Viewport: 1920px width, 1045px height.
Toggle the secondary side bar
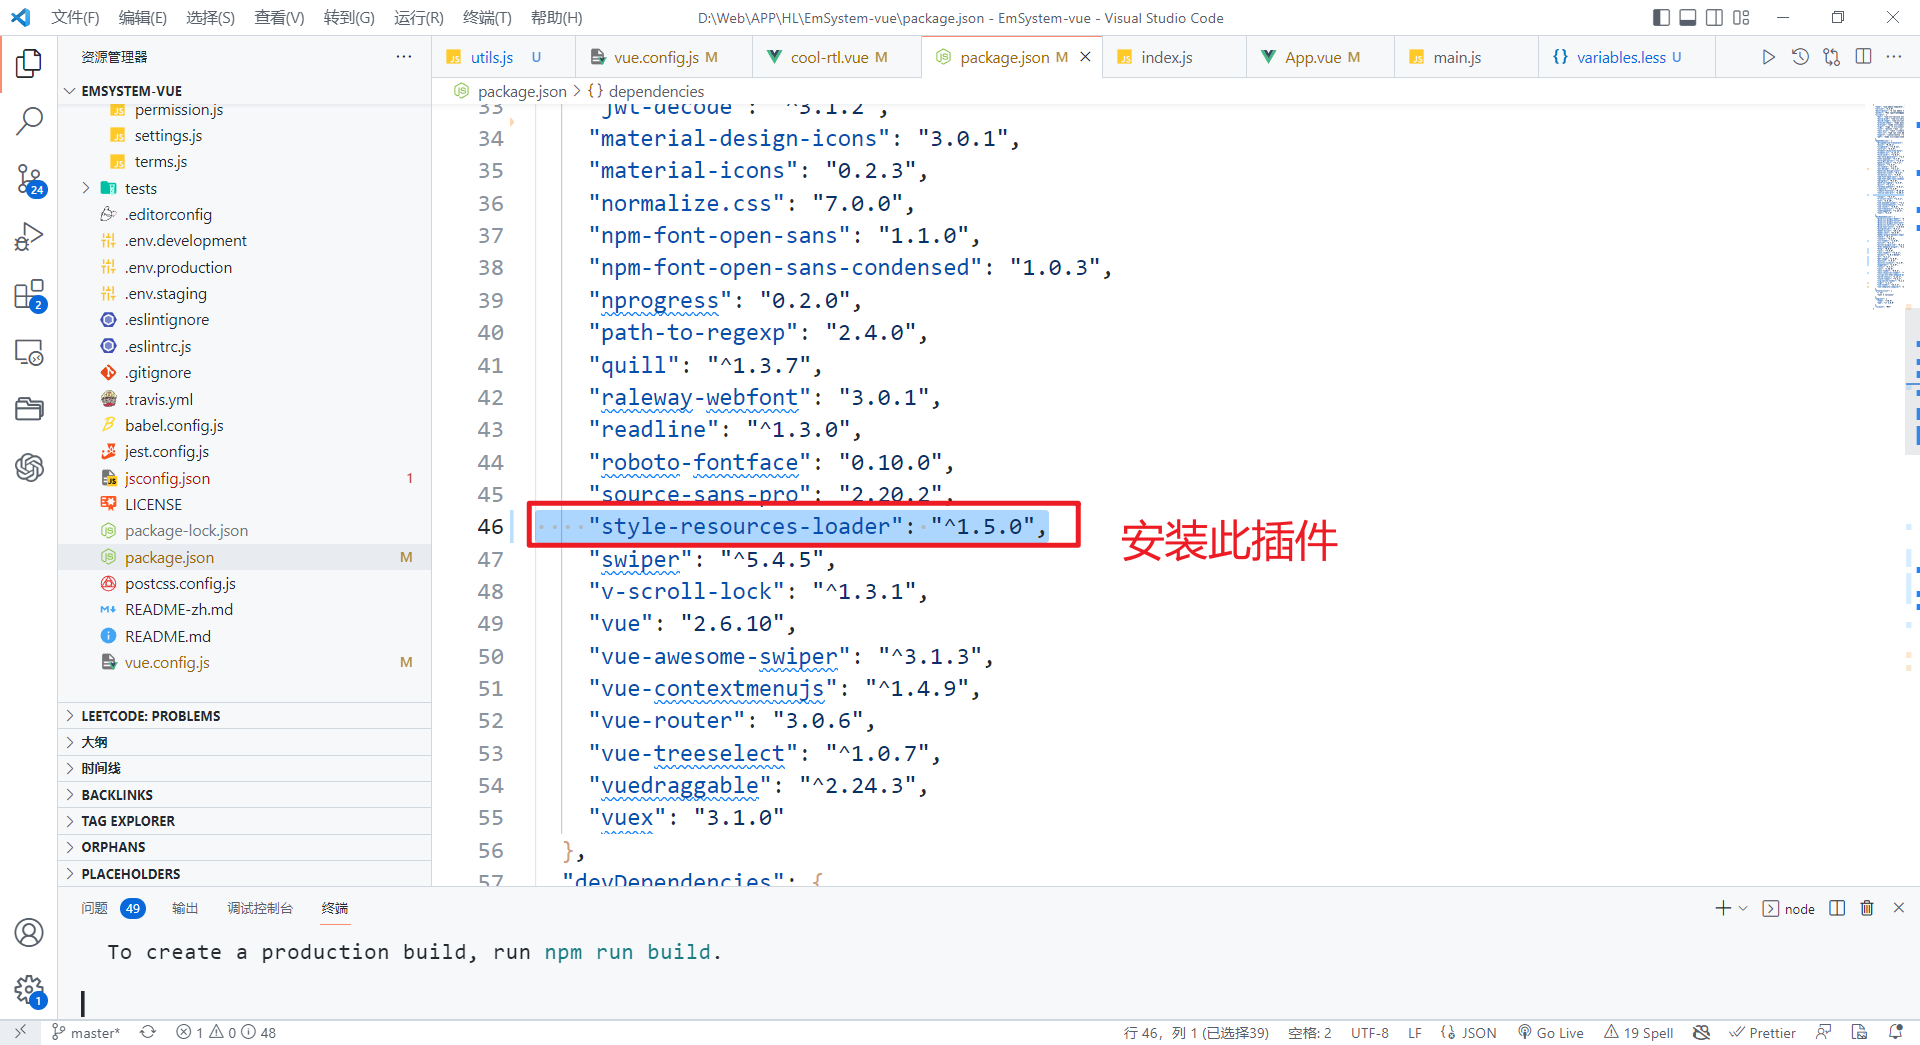click(x=1714, y=17)
